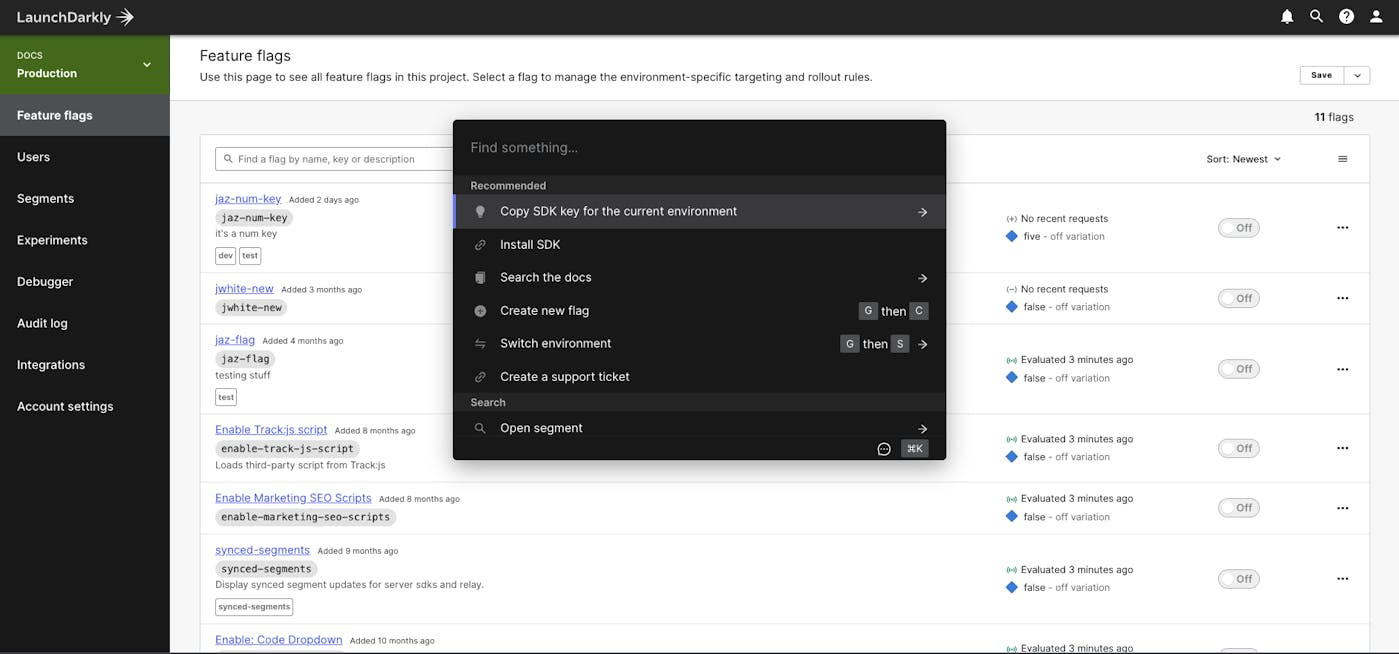Select Switch environment command

click(x=699, y=344)
